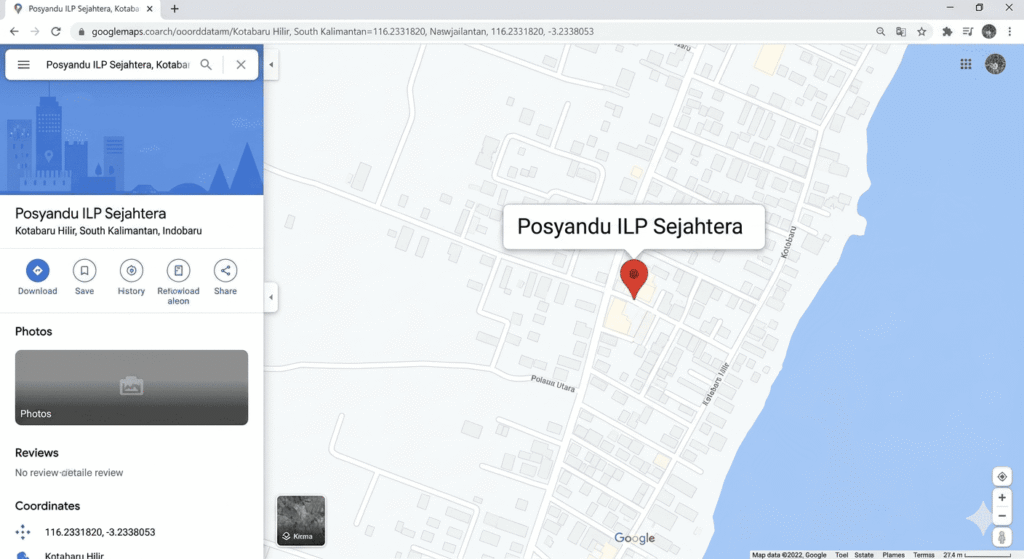The width and height of the screenshot is (1024, 559).
Task: Zoom in on the map
Action: click(x=1002, y=498)
